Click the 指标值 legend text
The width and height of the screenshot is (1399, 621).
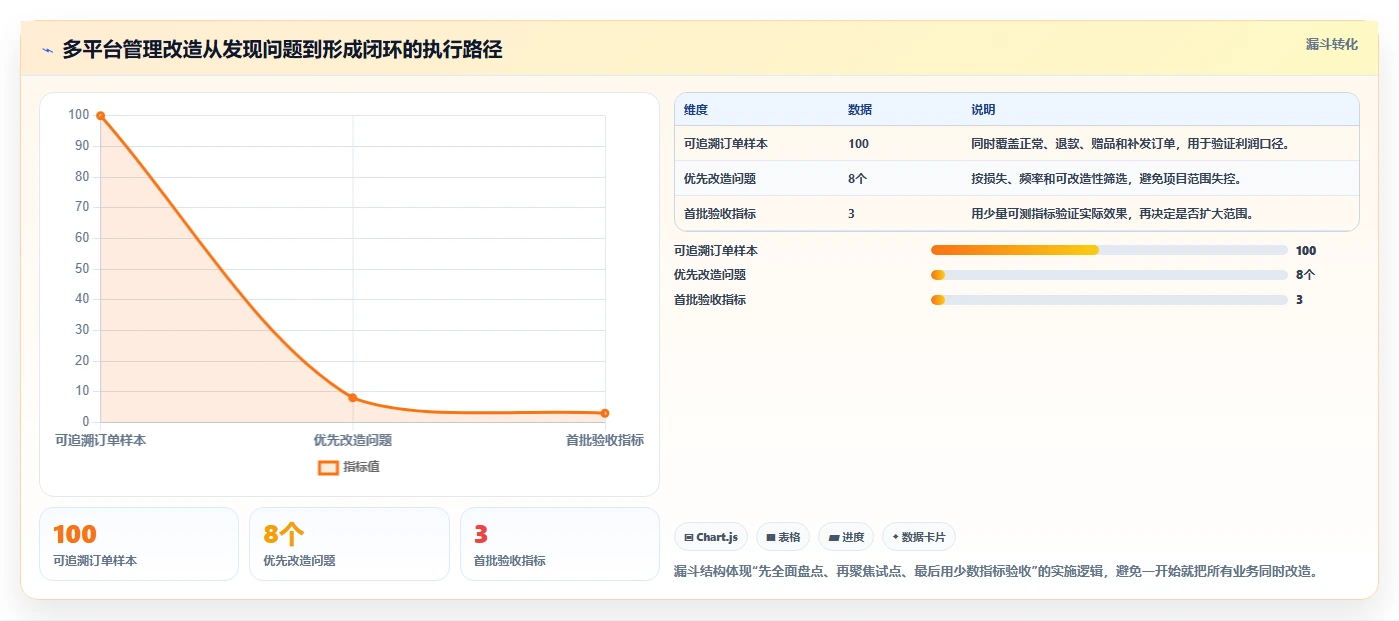point(361,467)
